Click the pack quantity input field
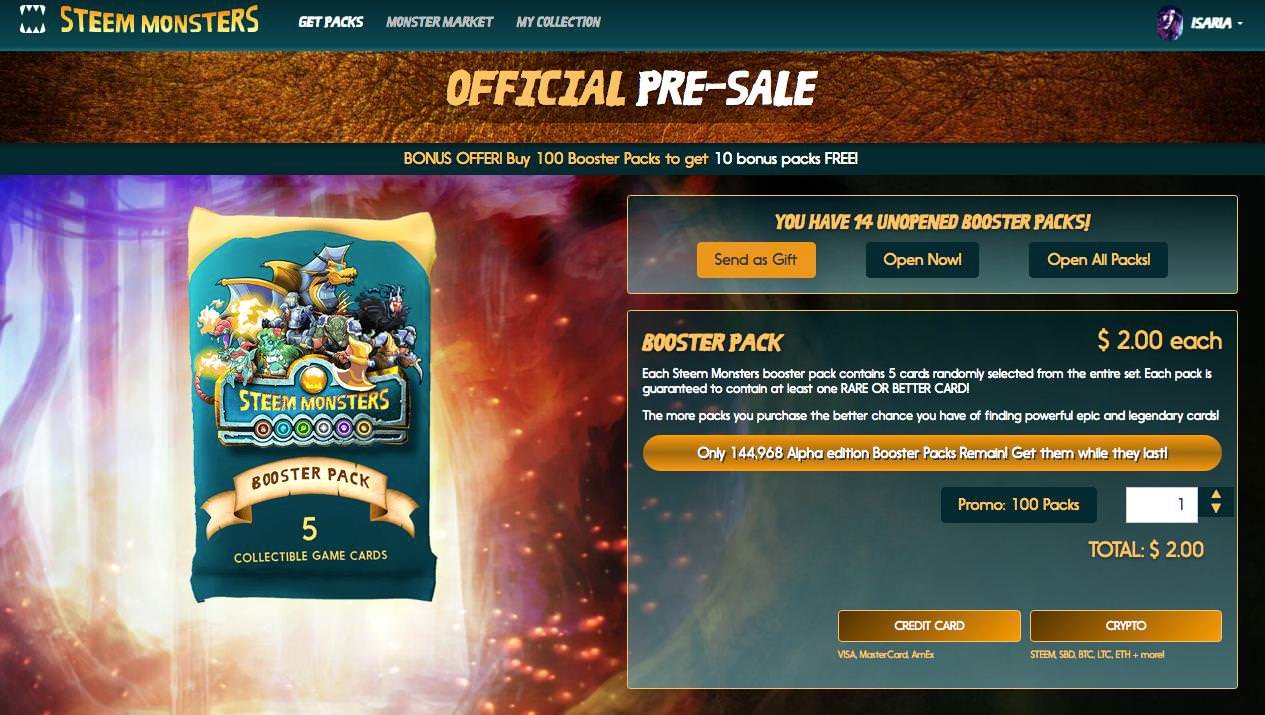 pyautogui.click(x=1162, y=505)
